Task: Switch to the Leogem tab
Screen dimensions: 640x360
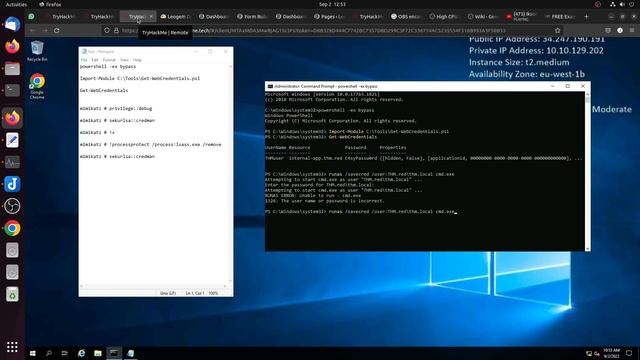Action: tap(176, 17)
